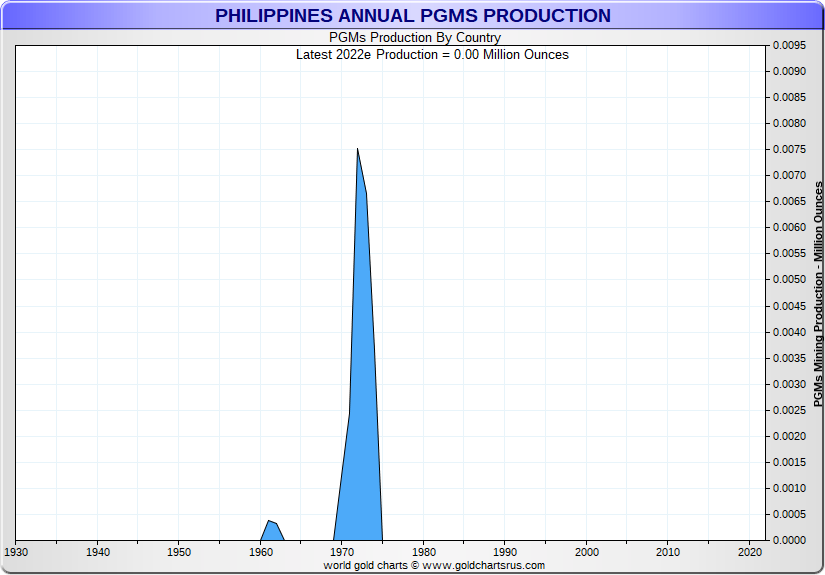Select the Latest 2022e Production text line
Screen dimensions: 825x575
point(432,54)
